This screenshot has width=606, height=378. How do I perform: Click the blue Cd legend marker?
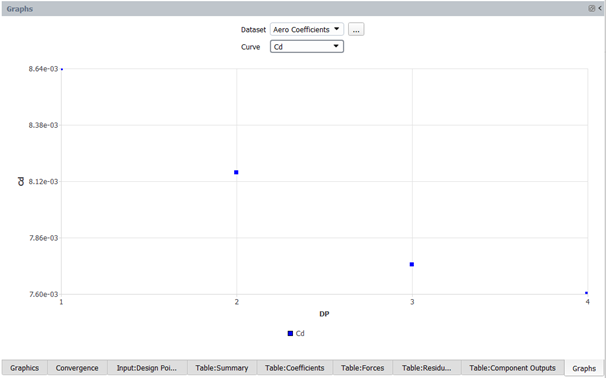[290, 334]
